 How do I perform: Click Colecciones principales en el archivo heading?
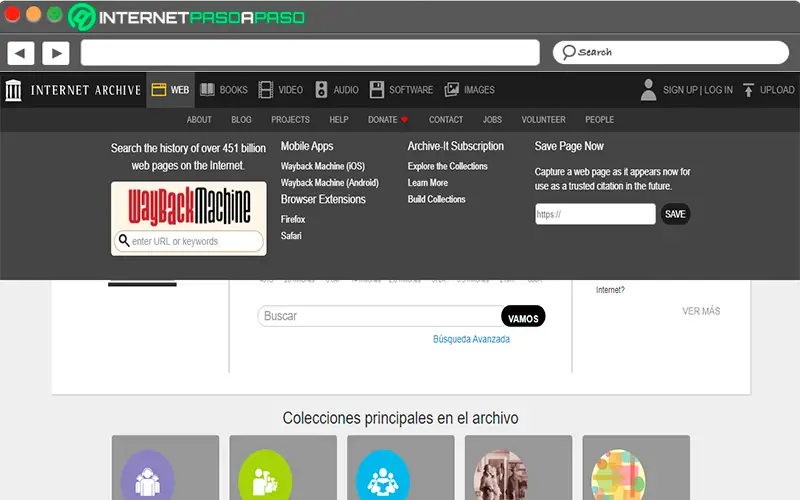(x=401, y=418)
